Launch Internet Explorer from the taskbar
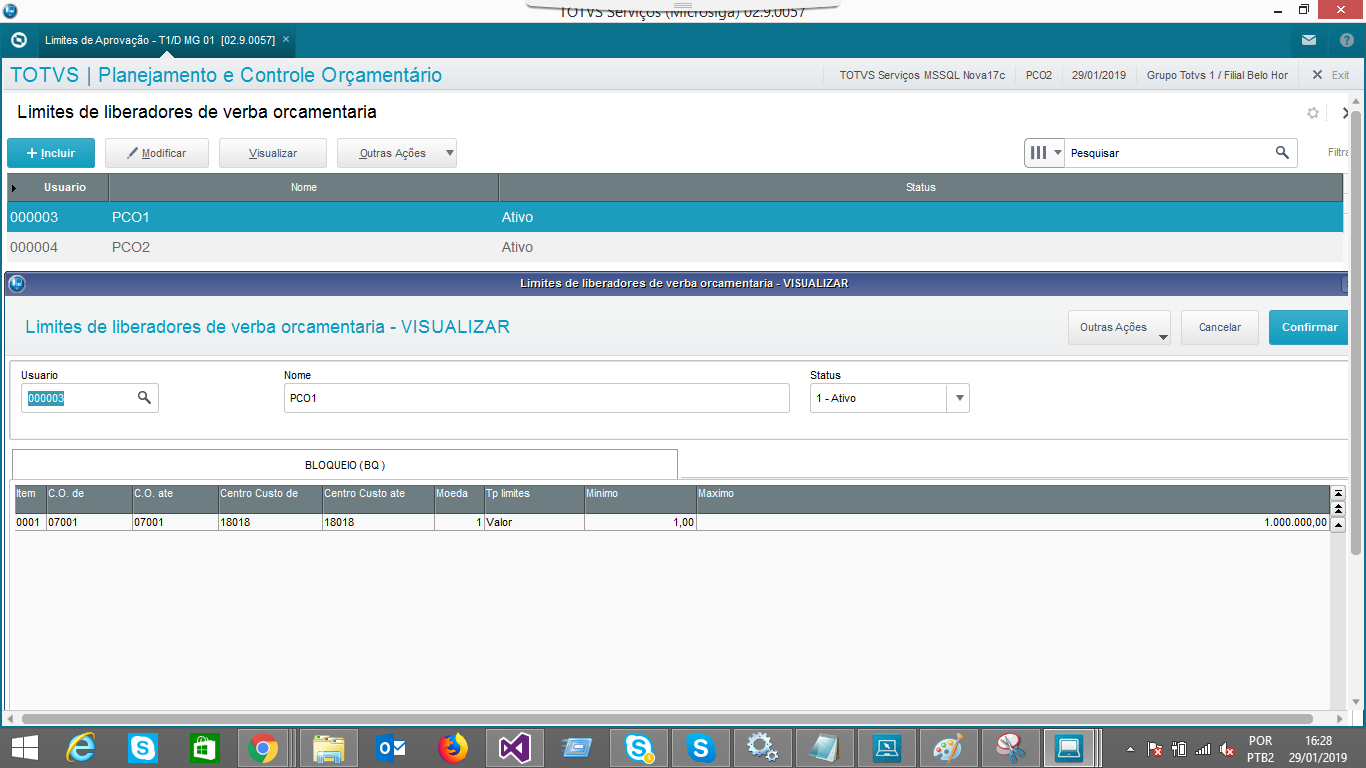Viewport: 1366px width, 768px height. click(81, 747)
